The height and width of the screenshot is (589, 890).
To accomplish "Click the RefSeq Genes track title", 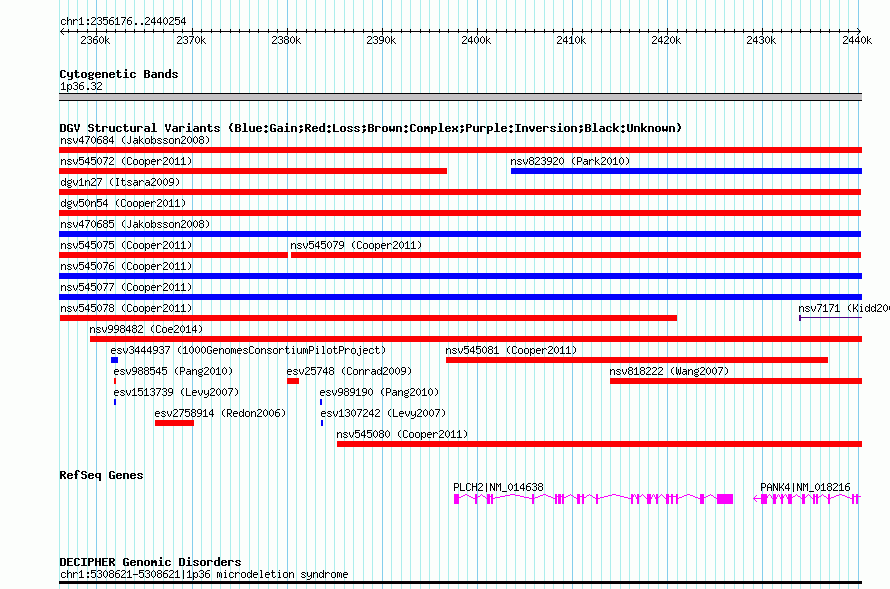I will tap(101, 475).
